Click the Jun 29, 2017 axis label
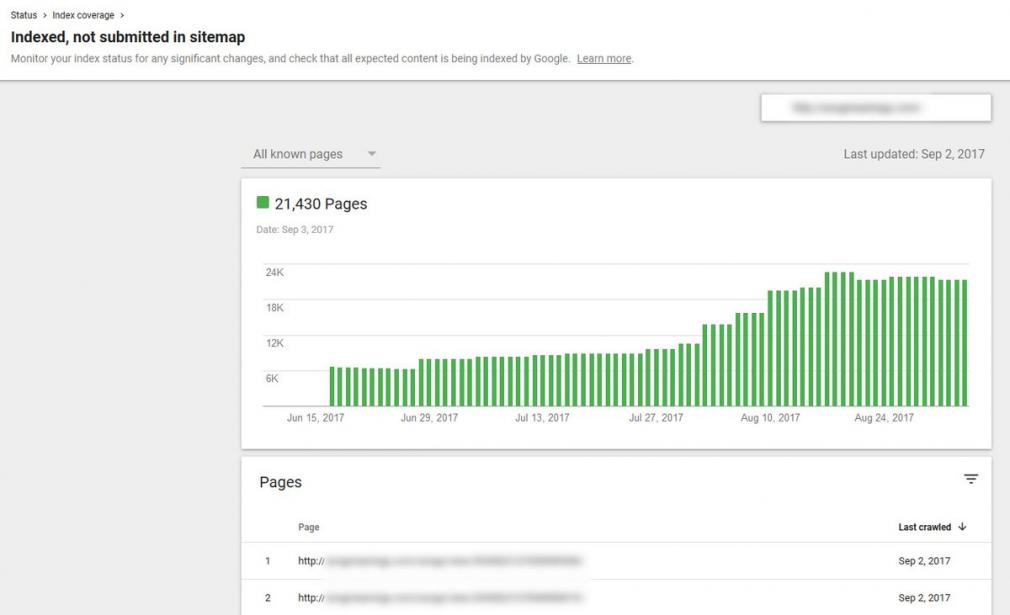The width and height of the screenshot is (1010, 615). (x=429, y=418)
